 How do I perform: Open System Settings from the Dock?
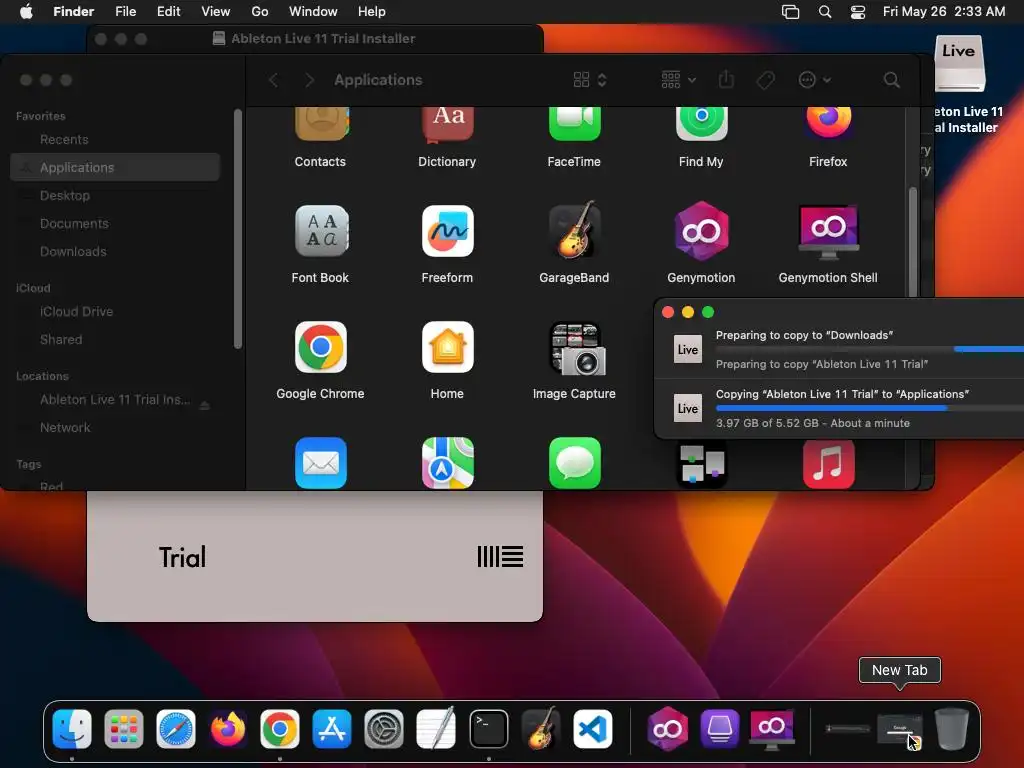coord(384,728)
